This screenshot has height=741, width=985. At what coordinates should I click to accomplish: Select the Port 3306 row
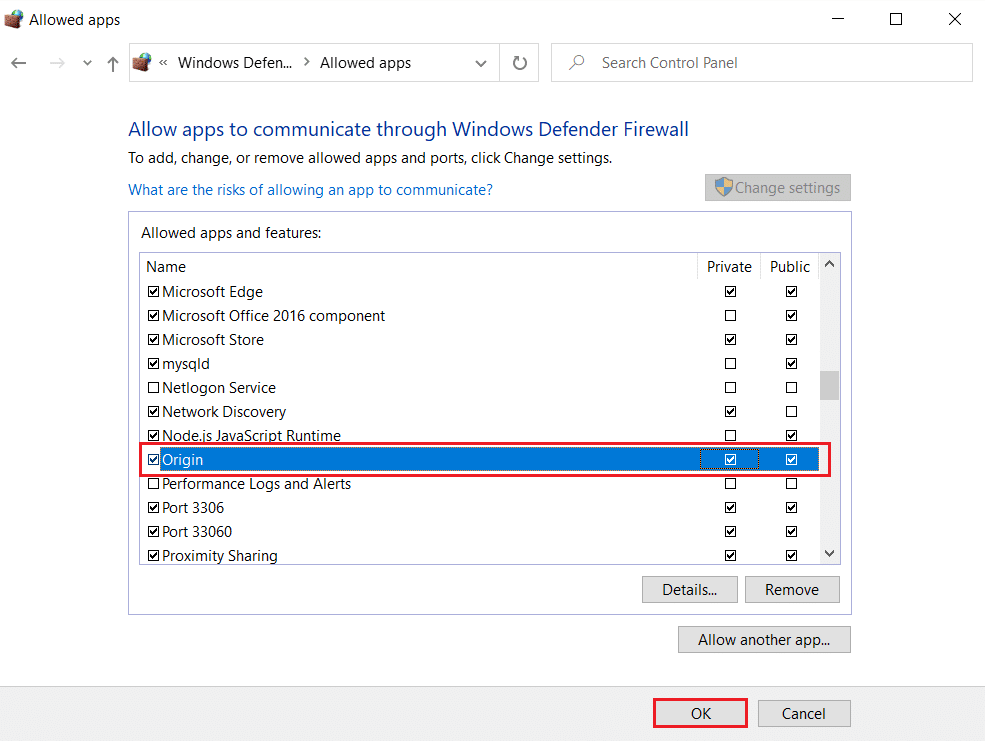click(479, 507)
